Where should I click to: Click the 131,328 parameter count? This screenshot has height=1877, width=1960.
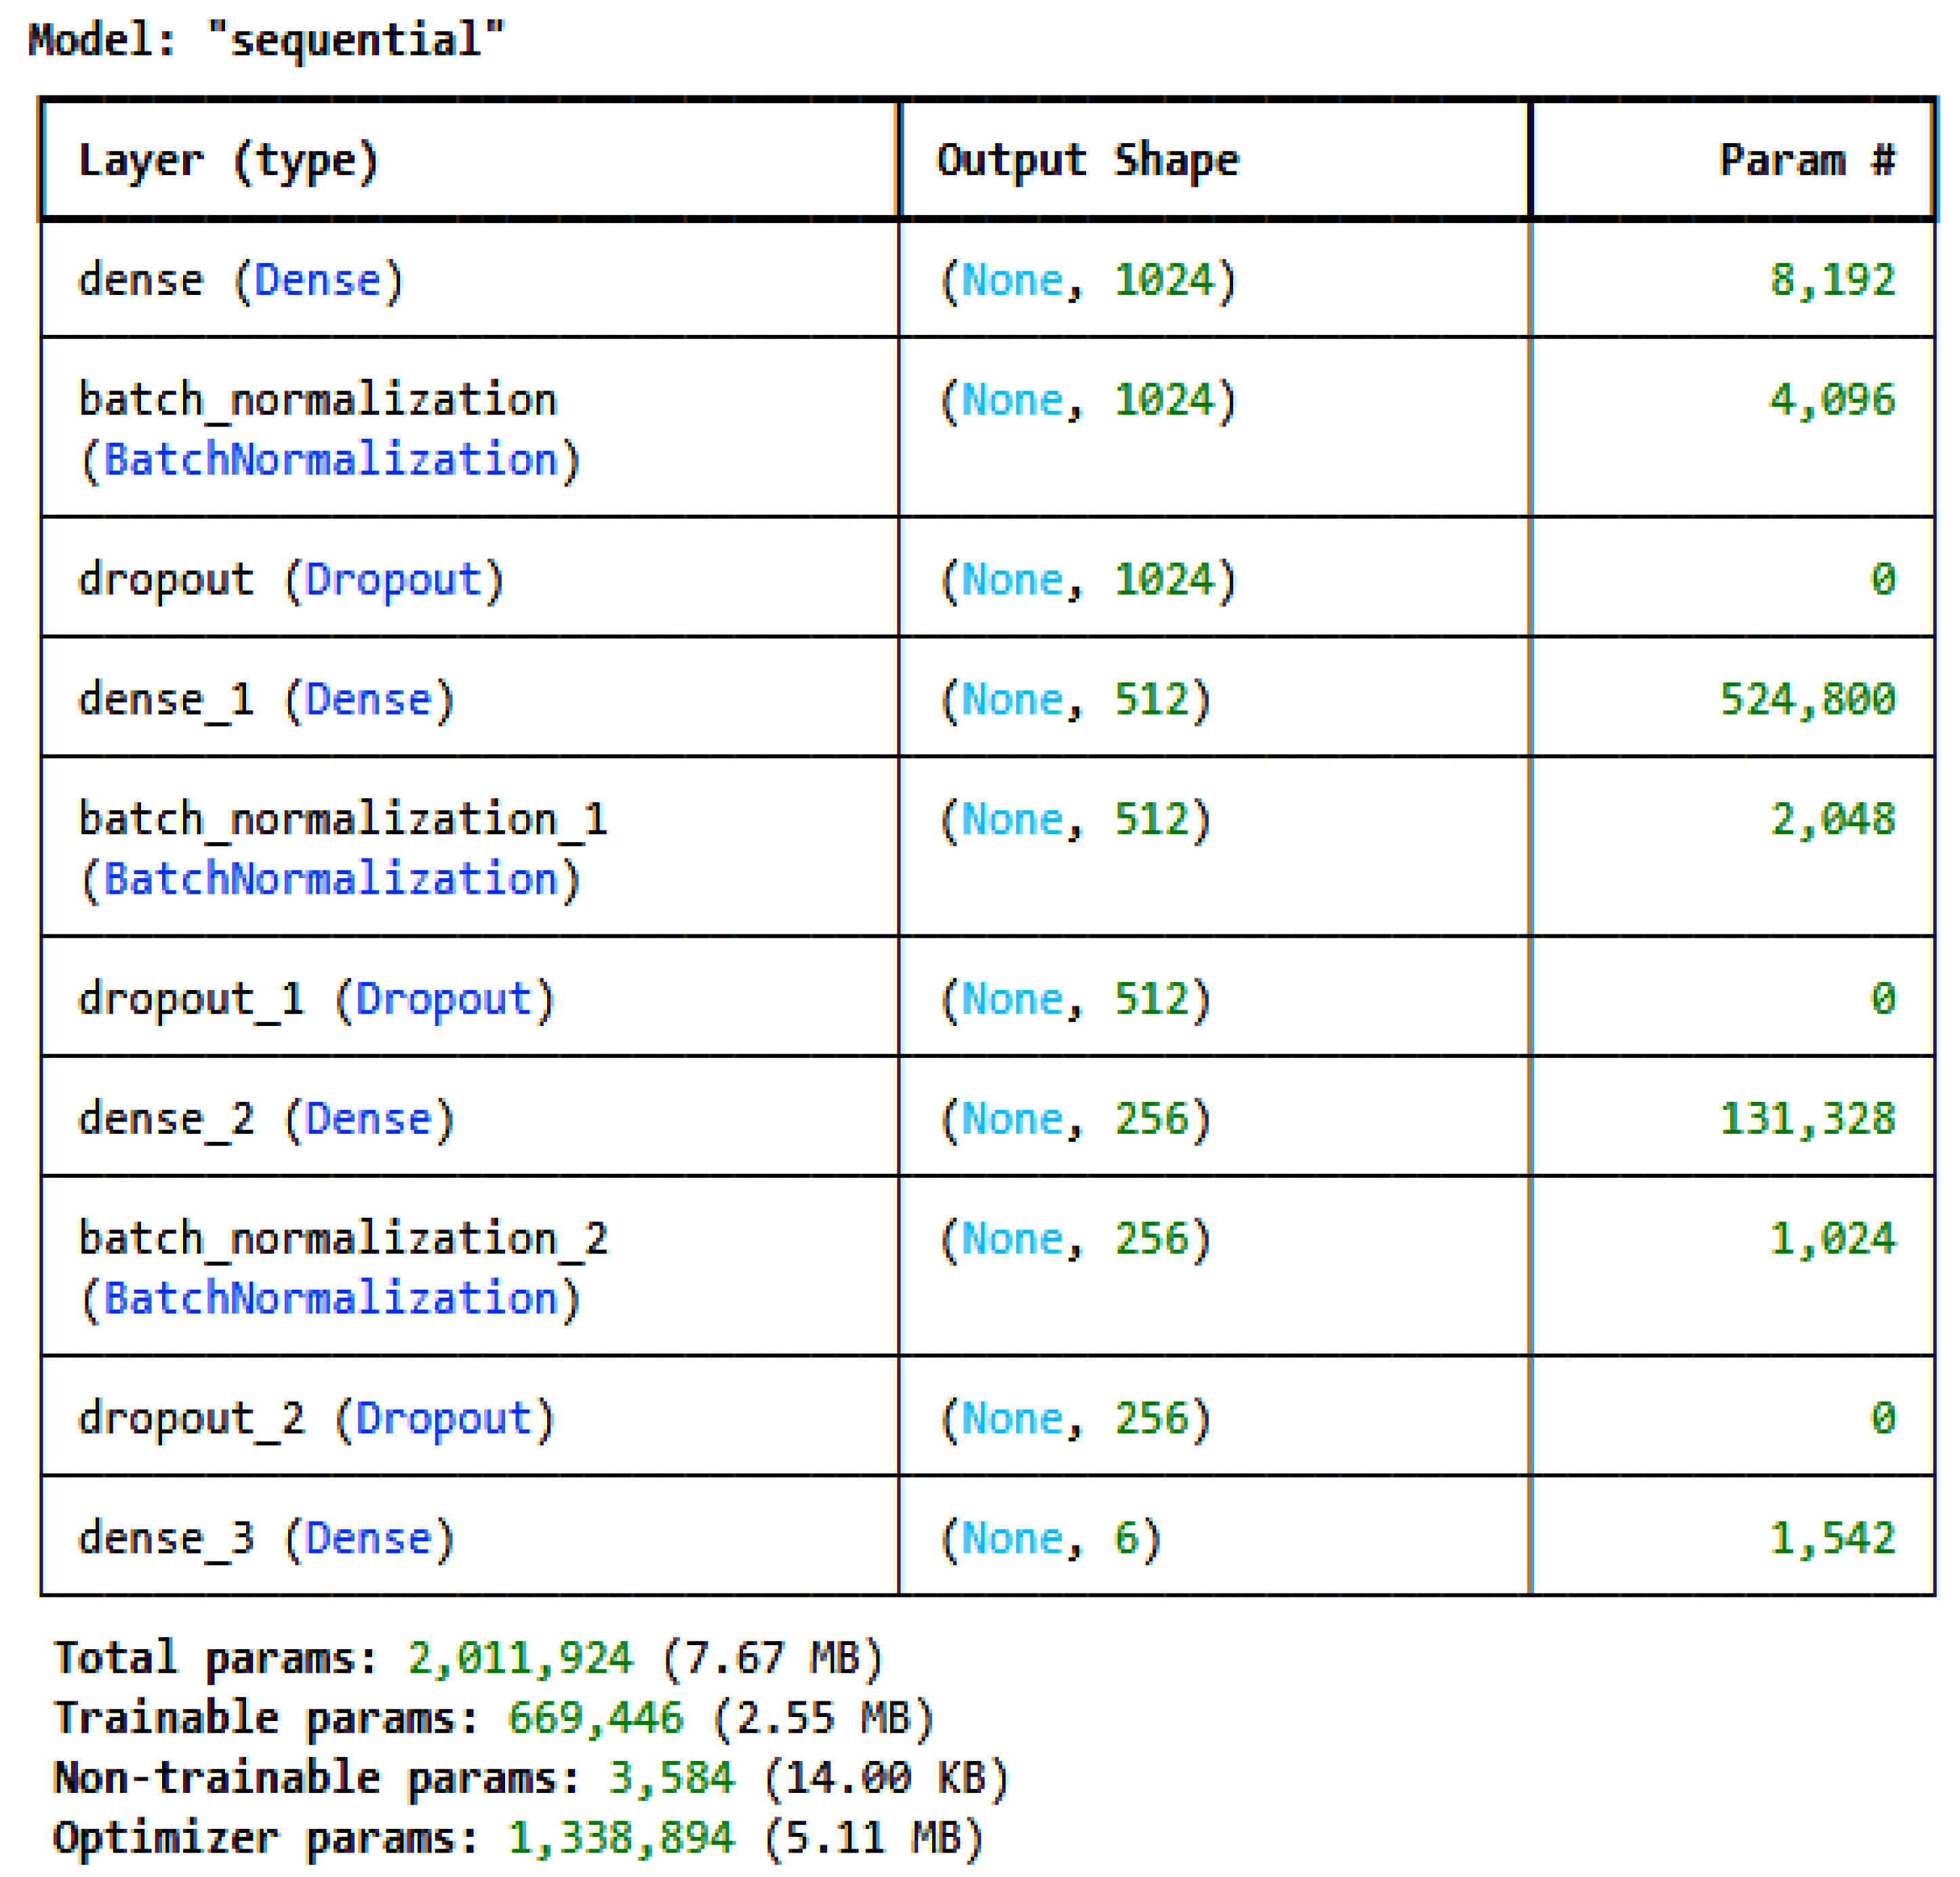pos(1807,1119)
